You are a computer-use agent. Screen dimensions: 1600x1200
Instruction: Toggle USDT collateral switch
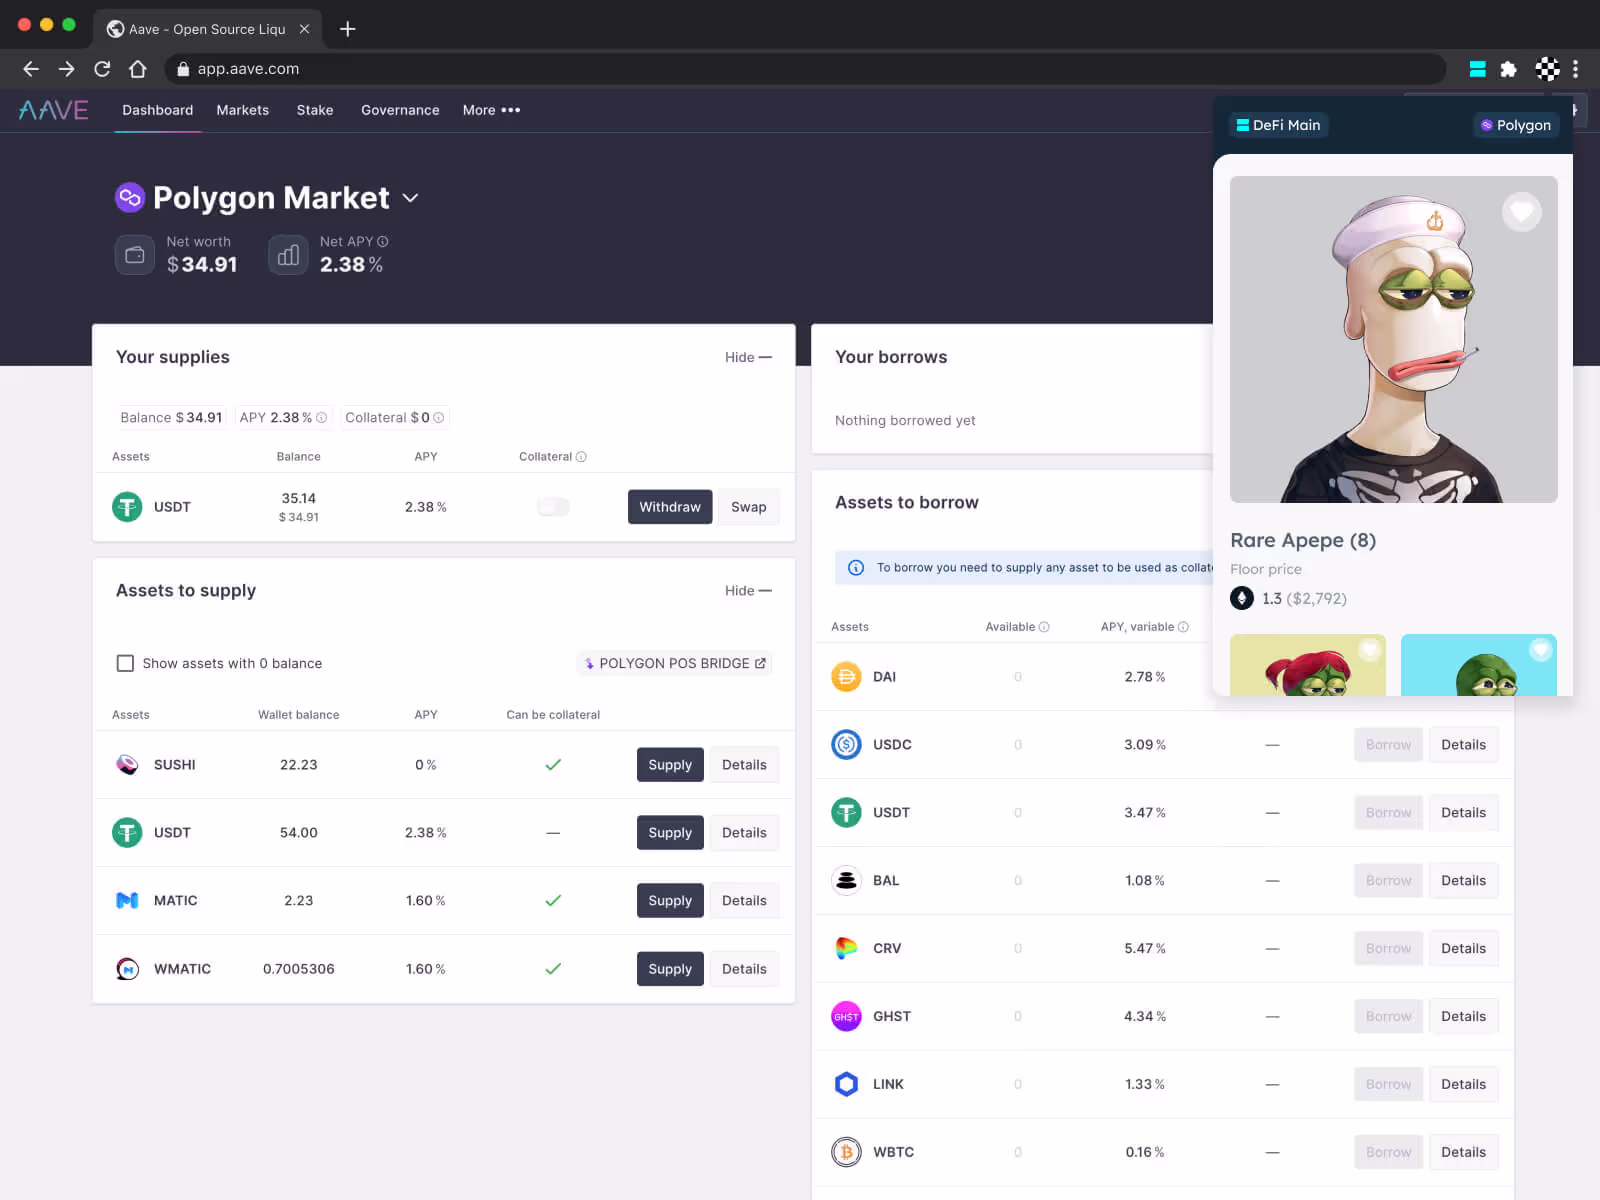(553, 507)
